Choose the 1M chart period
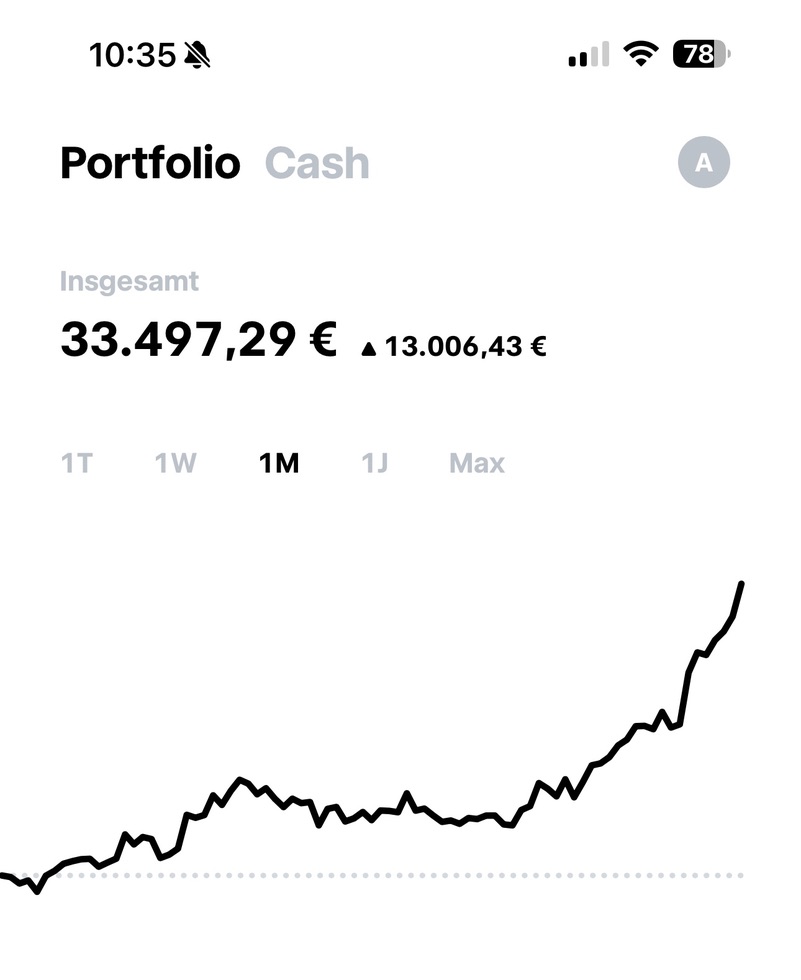This screenshot has height=980, width=801. (x=278, y=464)
